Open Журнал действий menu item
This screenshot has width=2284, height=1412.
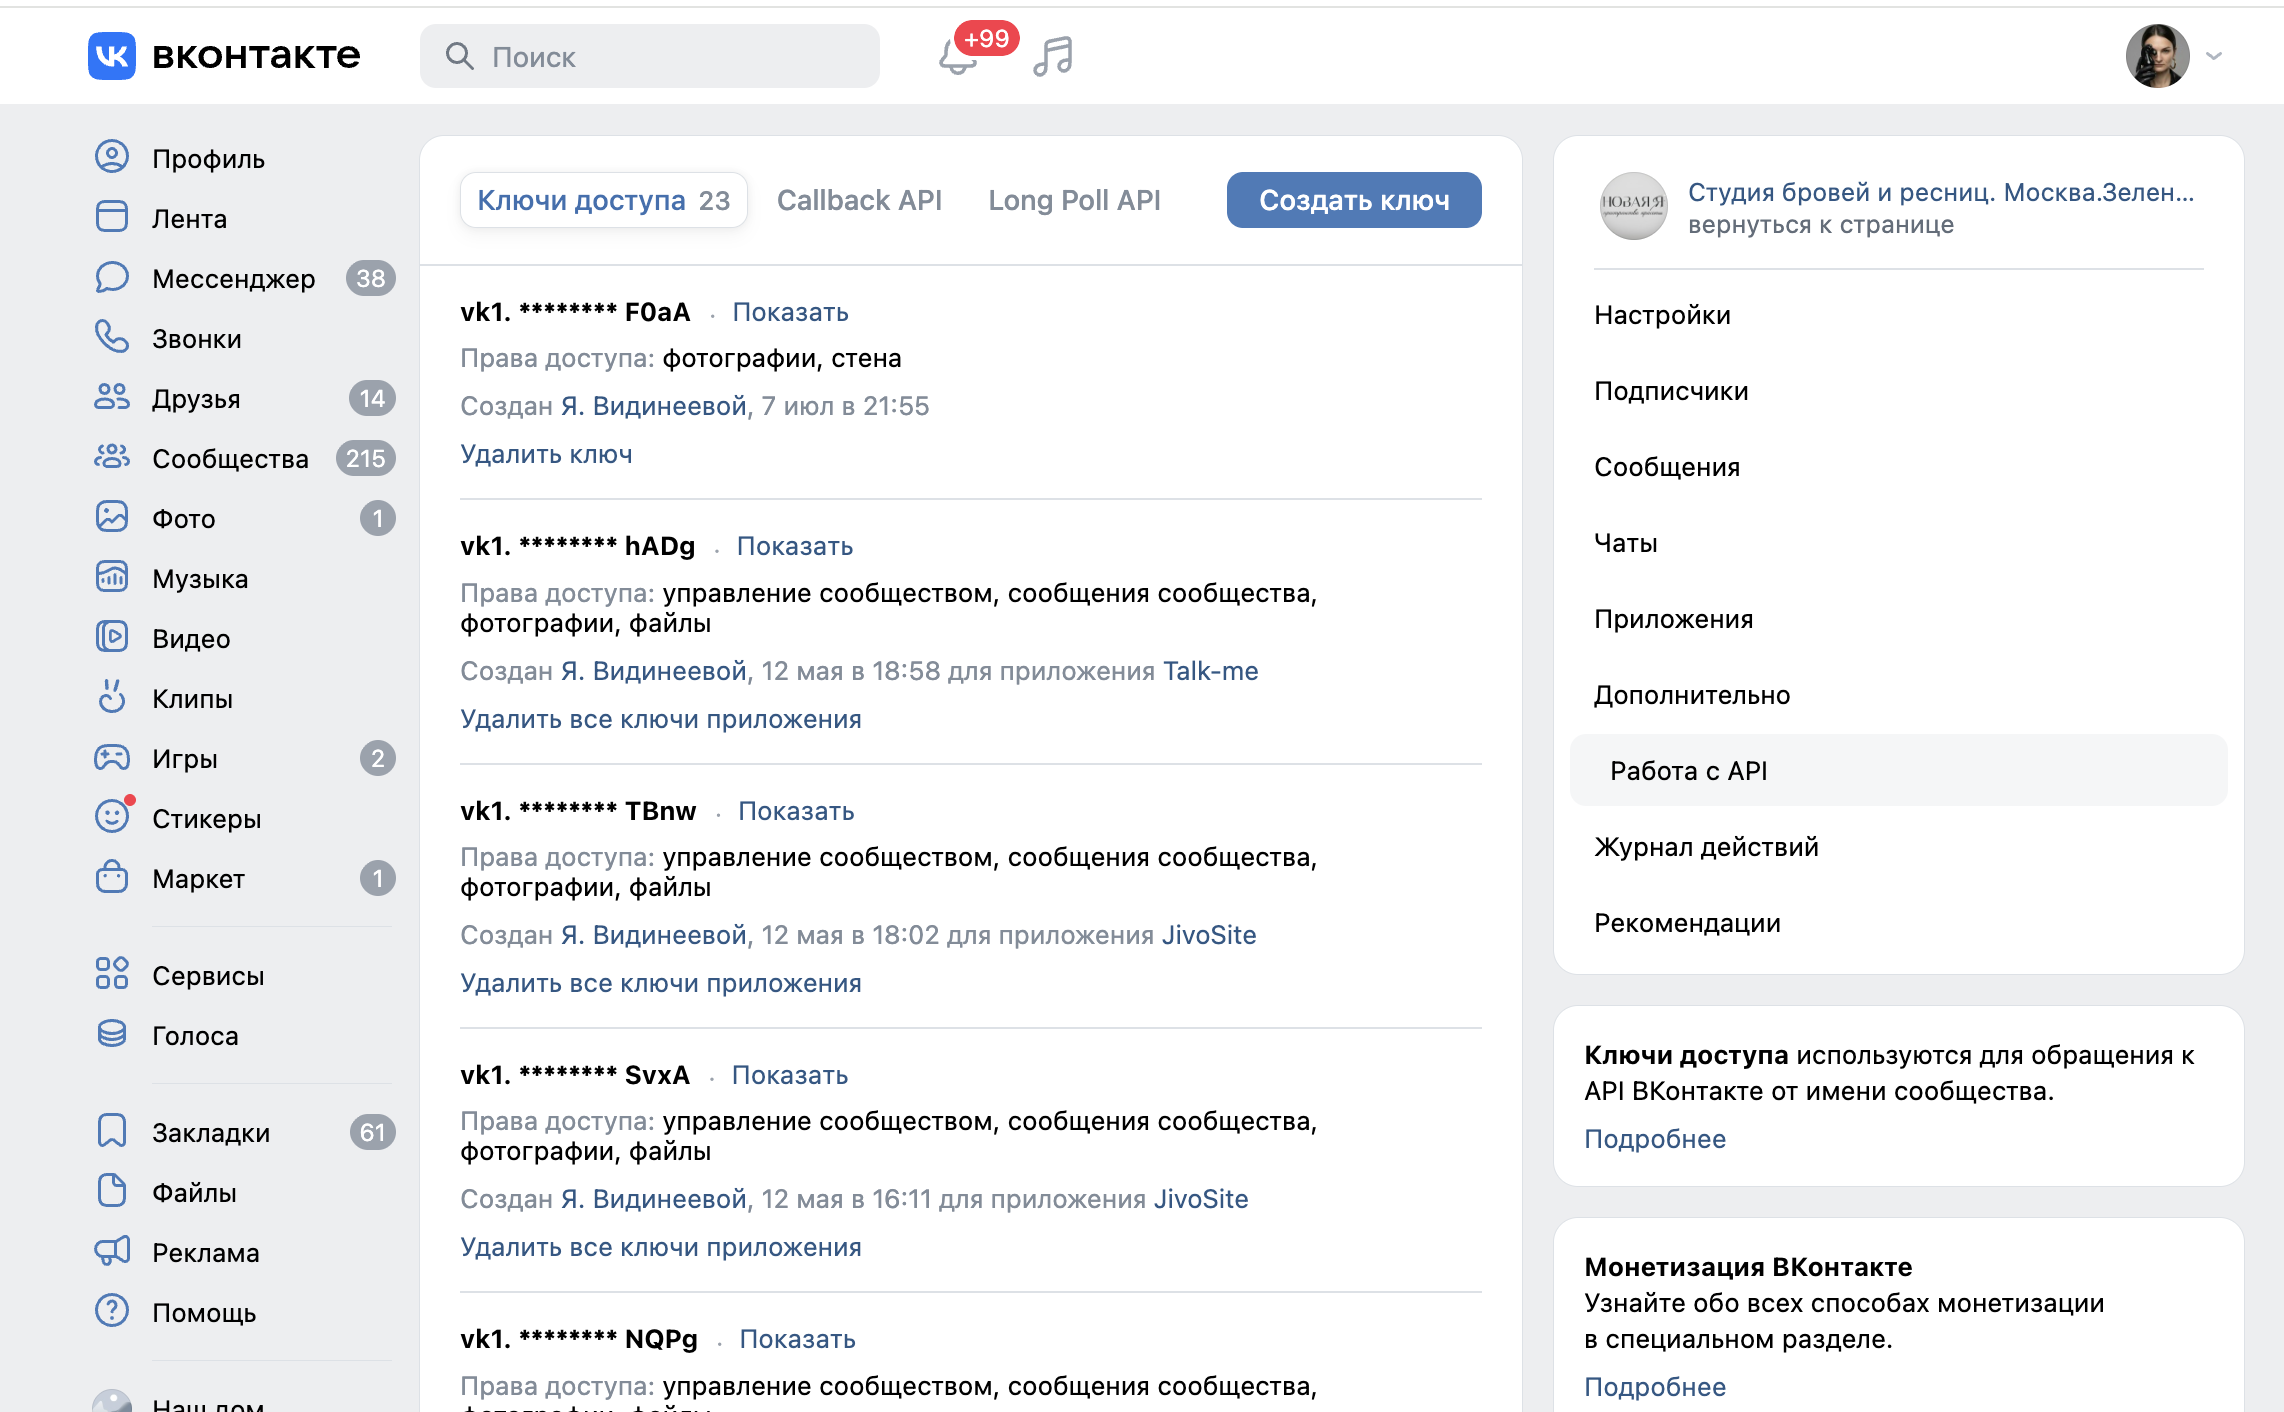[x=1706, y=847]
